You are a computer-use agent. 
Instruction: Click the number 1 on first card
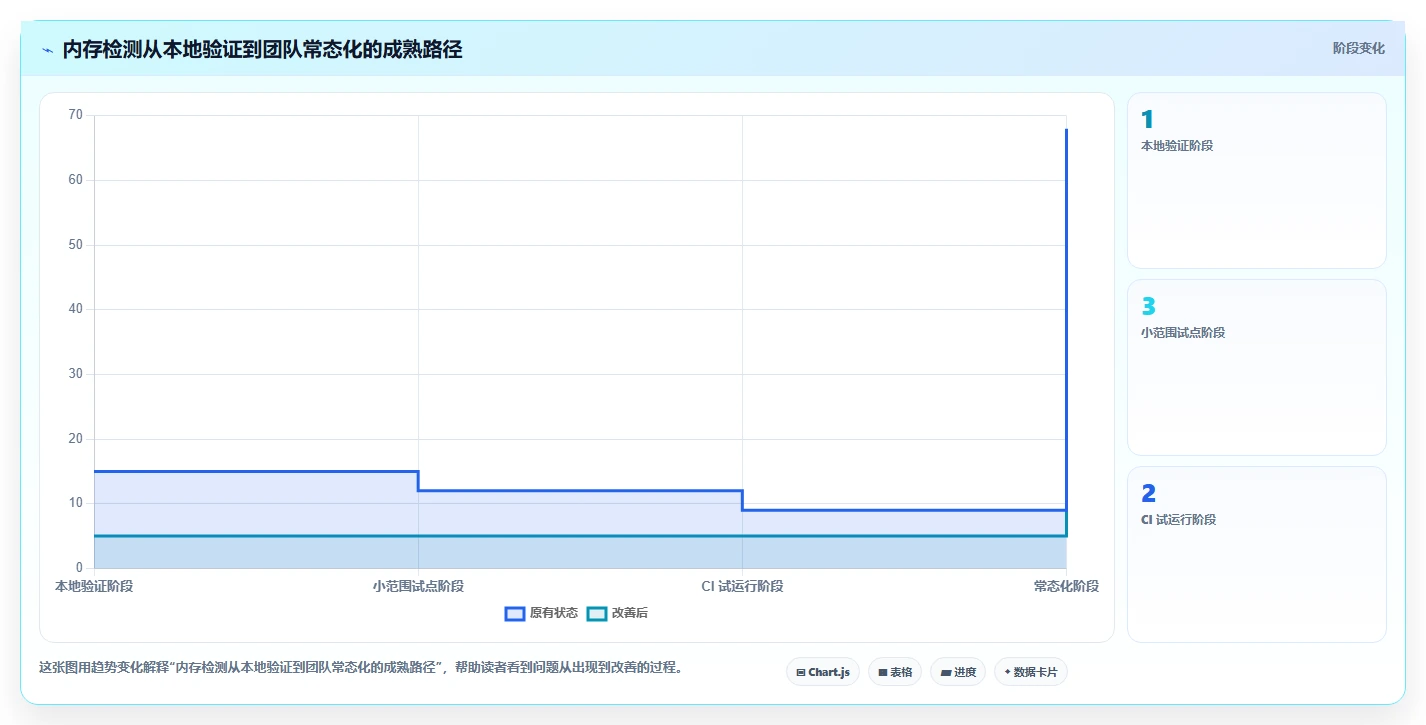coord(1147,119)
